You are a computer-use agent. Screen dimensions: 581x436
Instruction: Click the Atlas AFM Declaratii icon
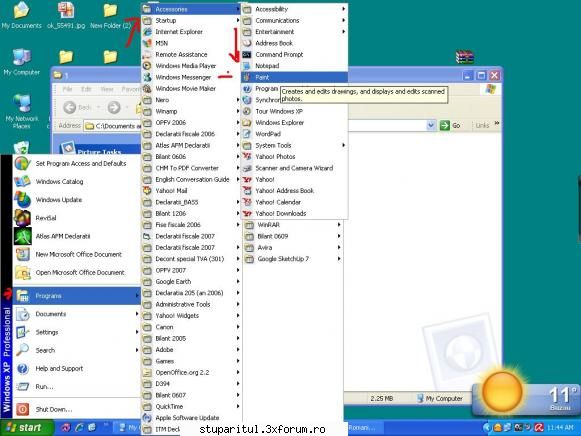[x=22, y=236]
